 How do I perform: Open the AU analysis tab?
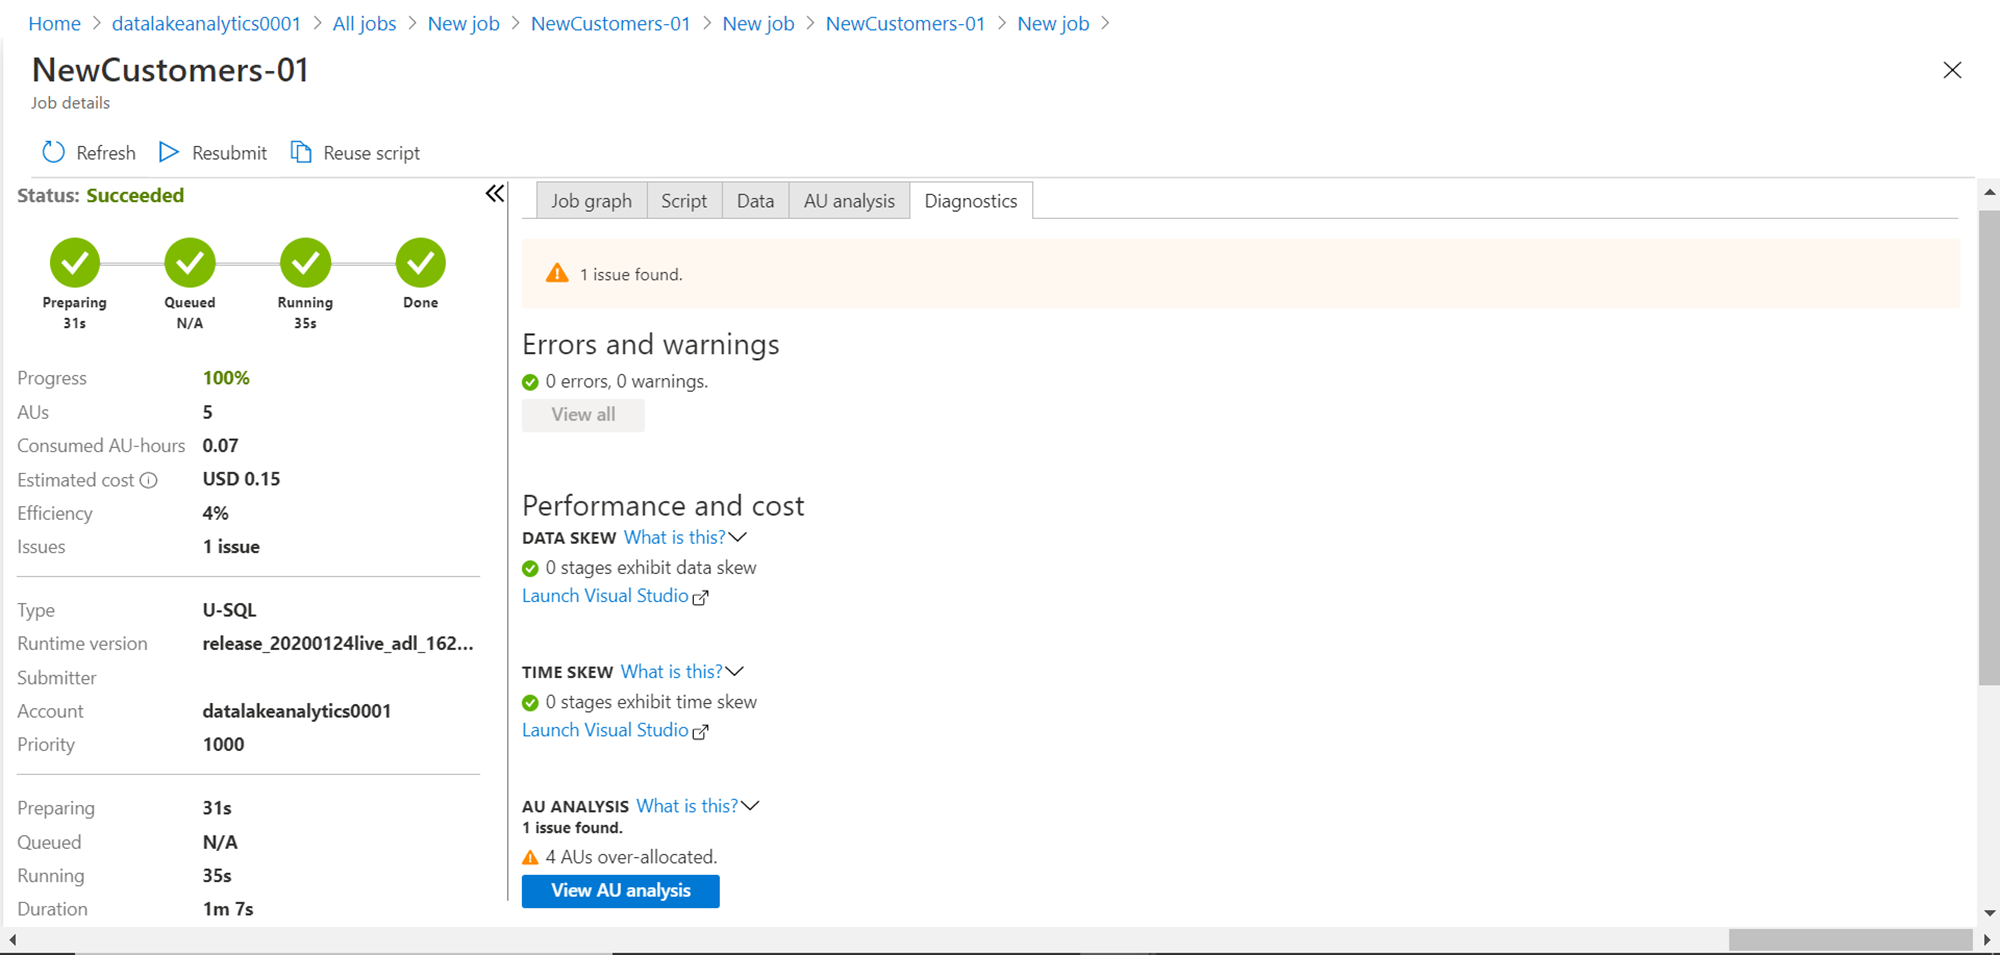click(x=849, y=201)
